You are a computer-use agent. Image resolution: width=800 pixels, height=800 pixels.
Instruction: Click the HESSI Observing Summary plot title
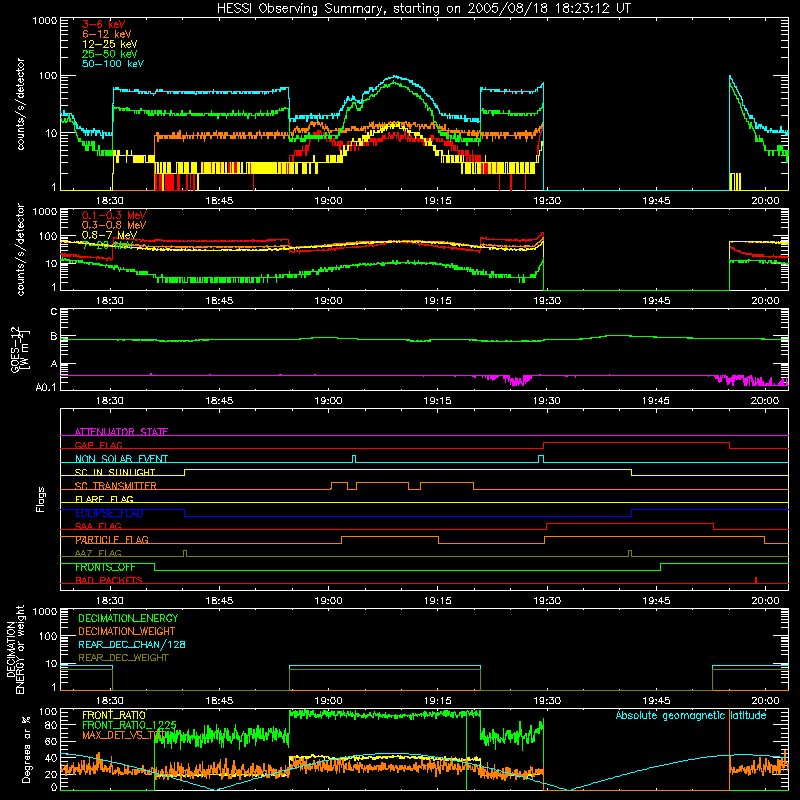[x=424, y=8]
